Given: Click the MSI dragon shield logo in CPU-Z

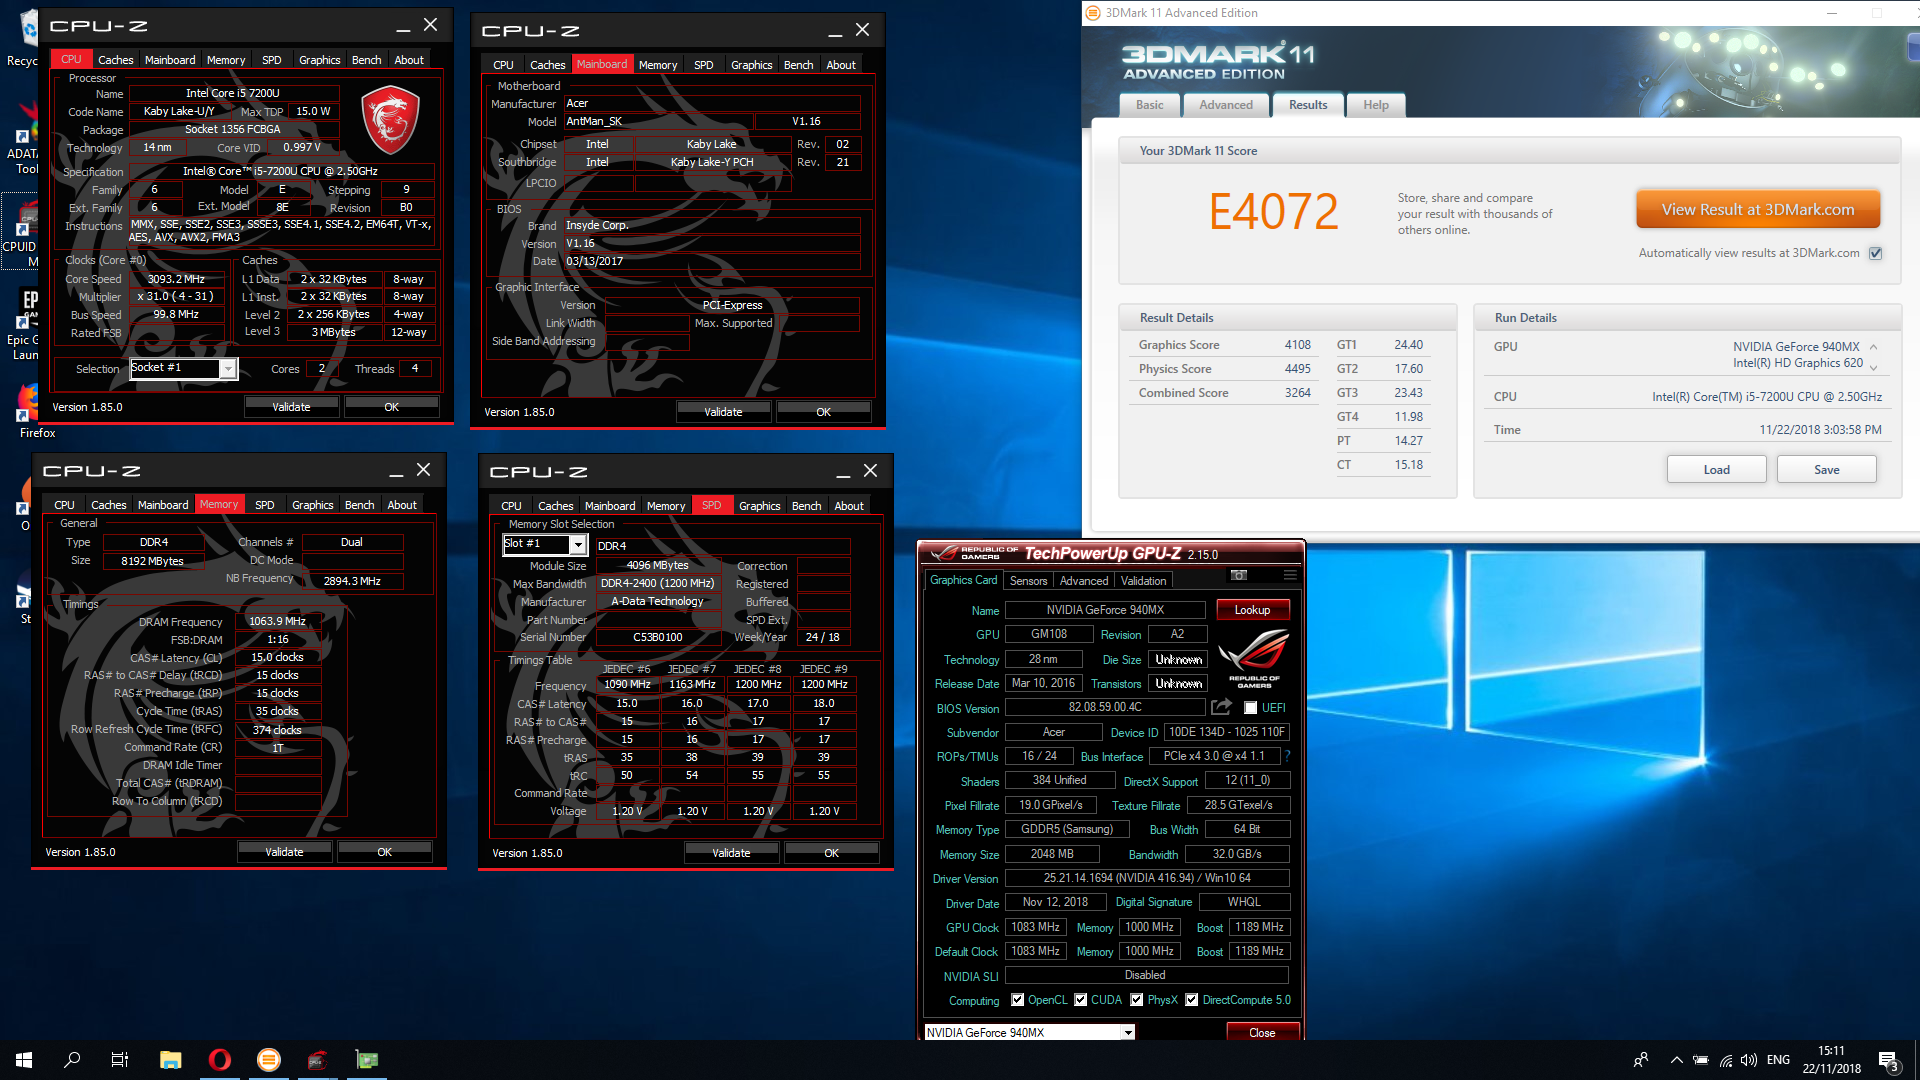Looking at the screenshot, I should 389,119.
